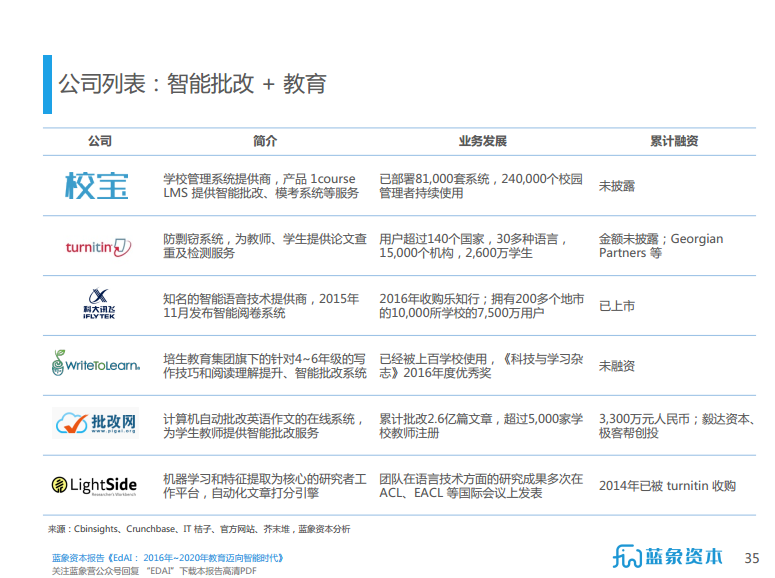This screenshot has height=578, width=775.
Task: Select the 3,300万元人民币 funding cell
Action: pyautogui.click(x=677, y=426)
